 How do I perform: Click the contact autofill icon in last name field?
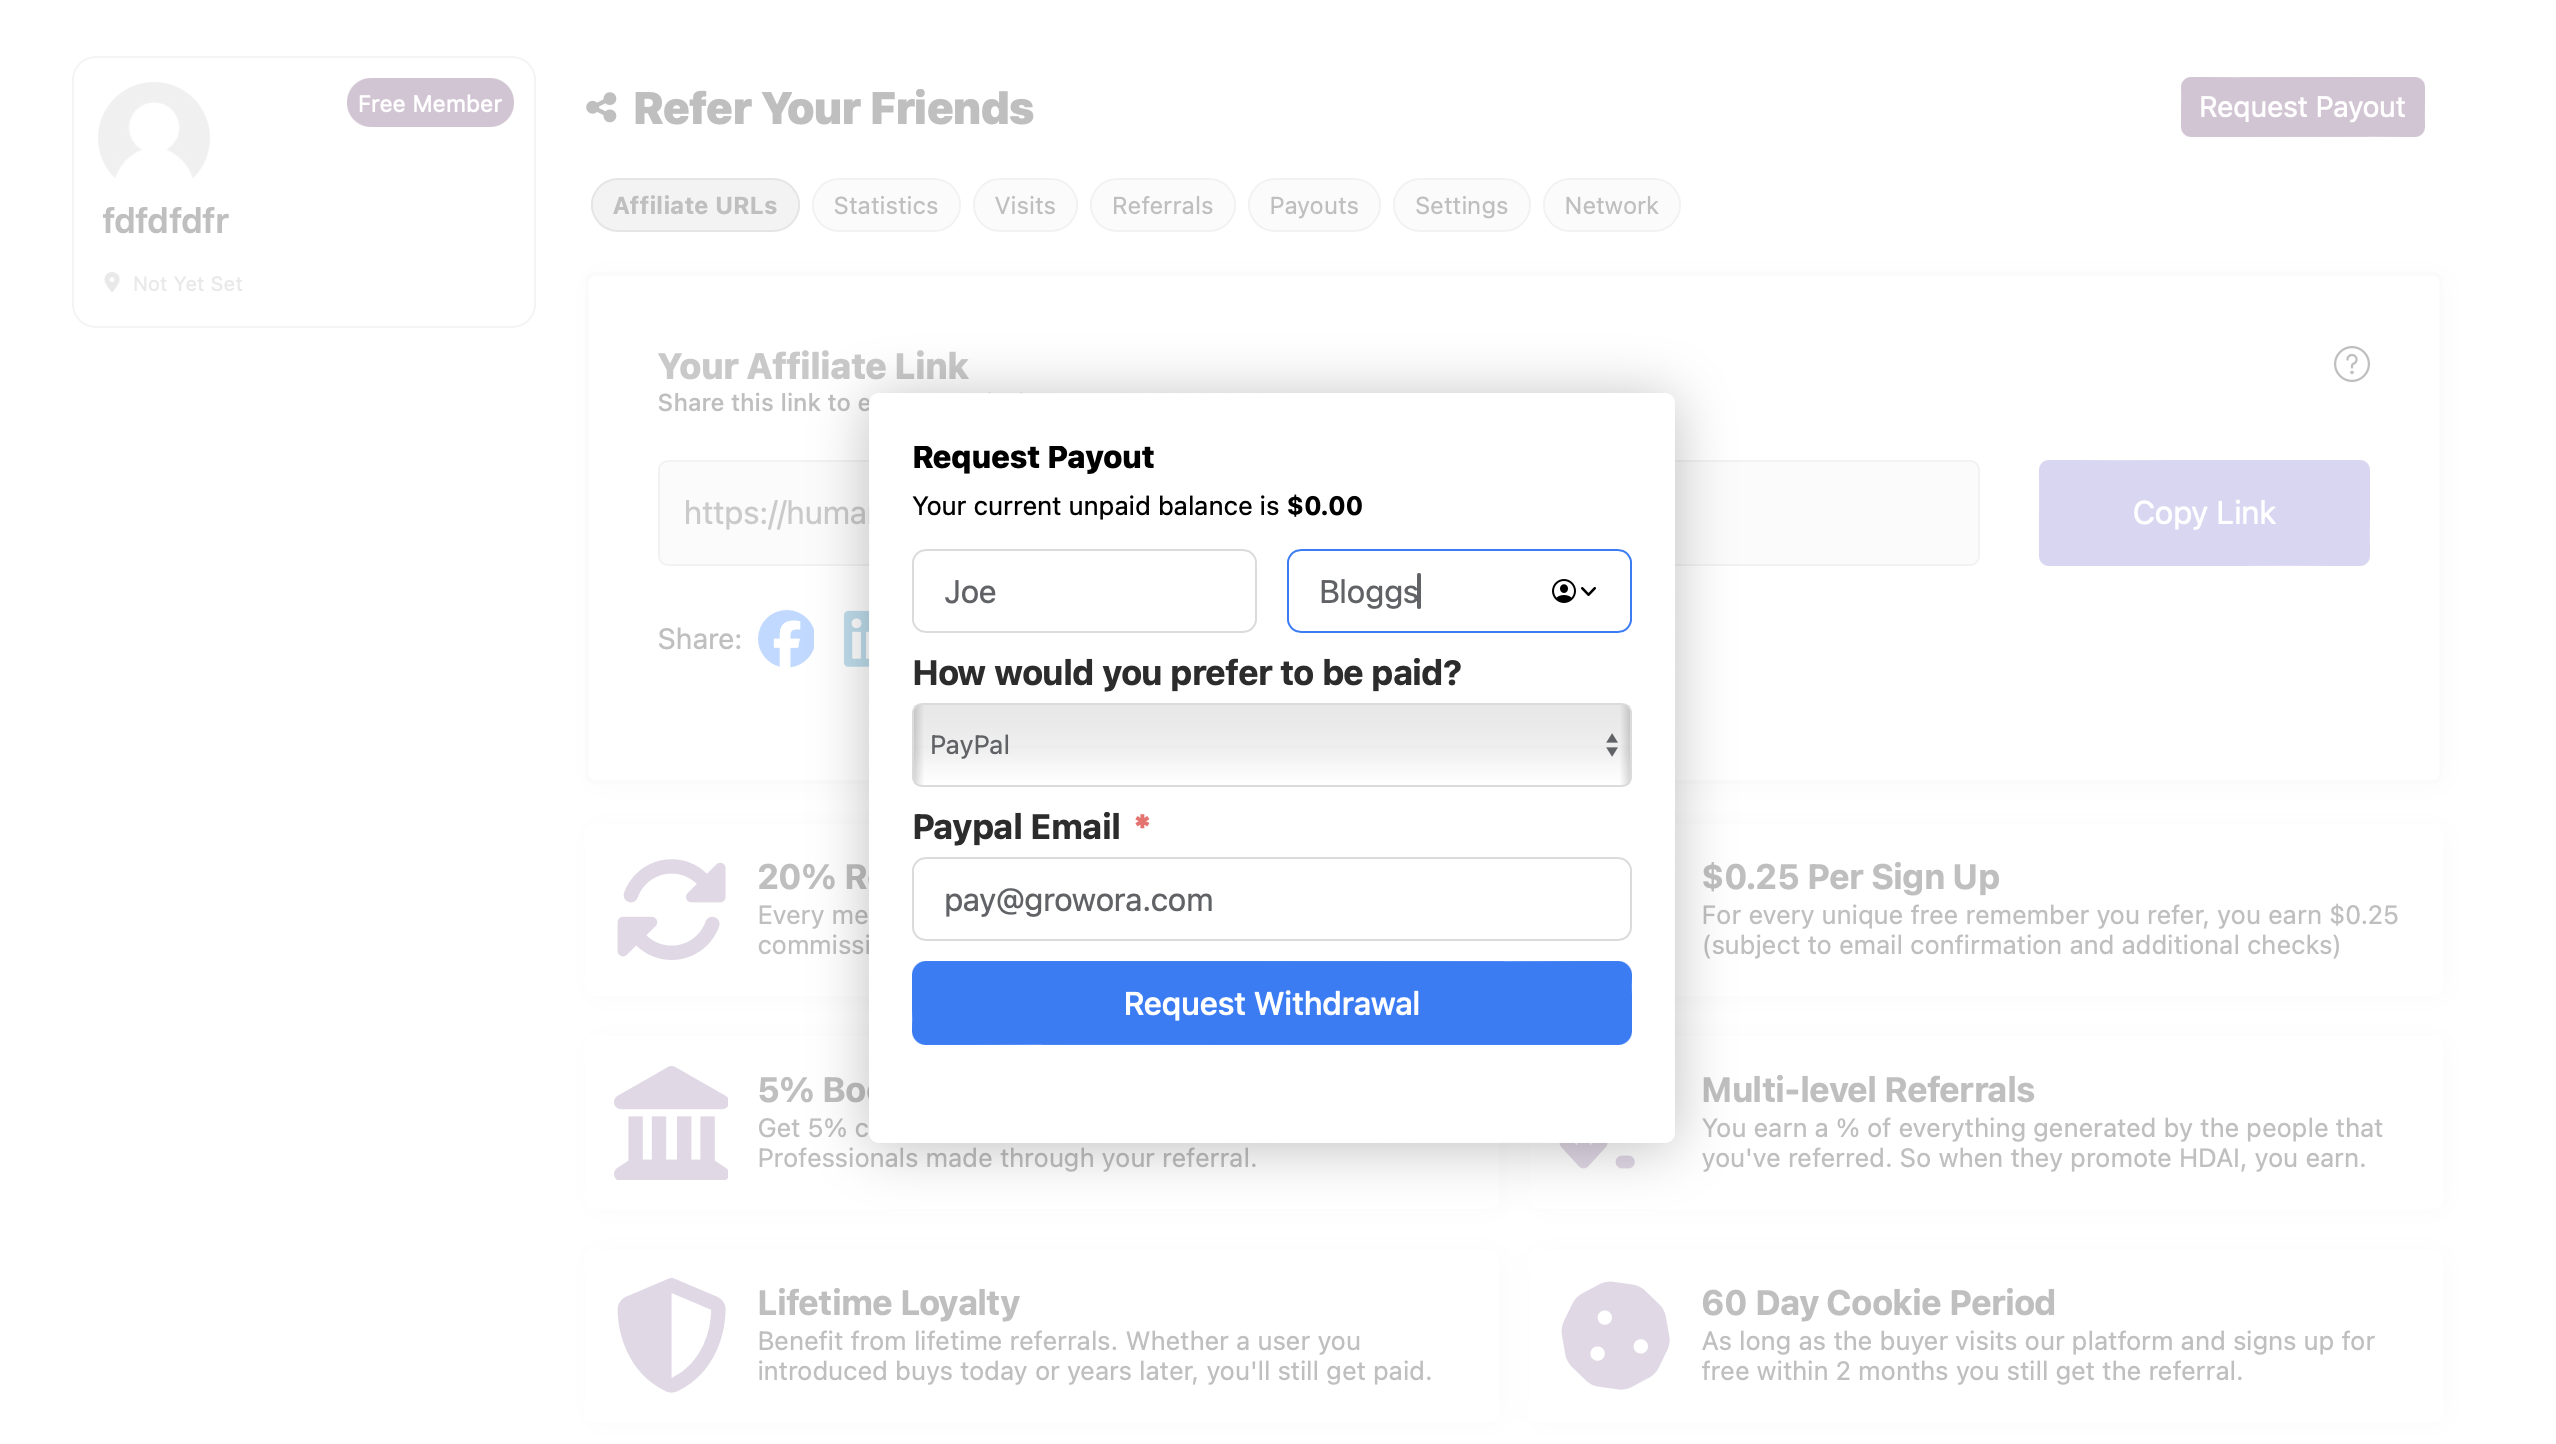coord(1573,591)
